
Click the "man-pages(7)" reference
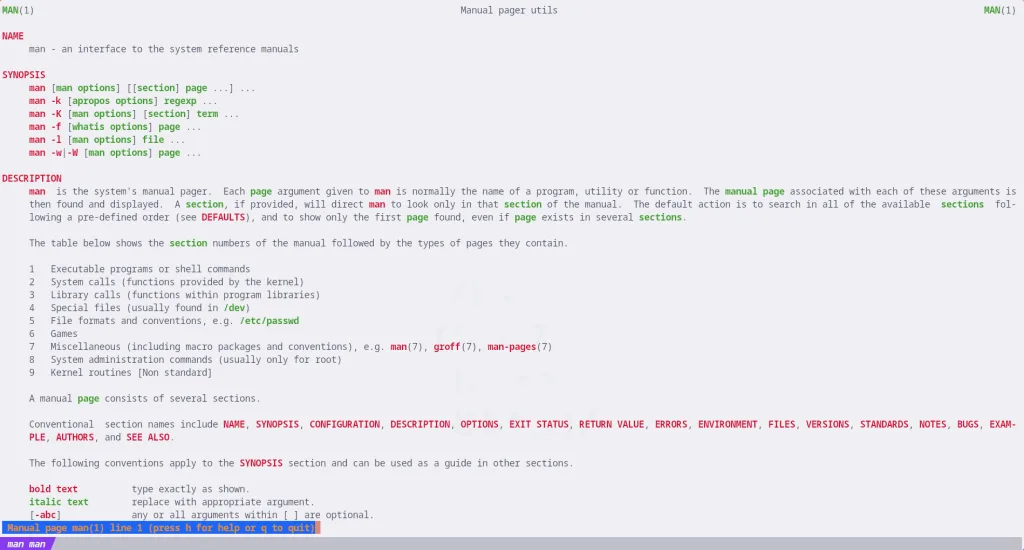520,347
